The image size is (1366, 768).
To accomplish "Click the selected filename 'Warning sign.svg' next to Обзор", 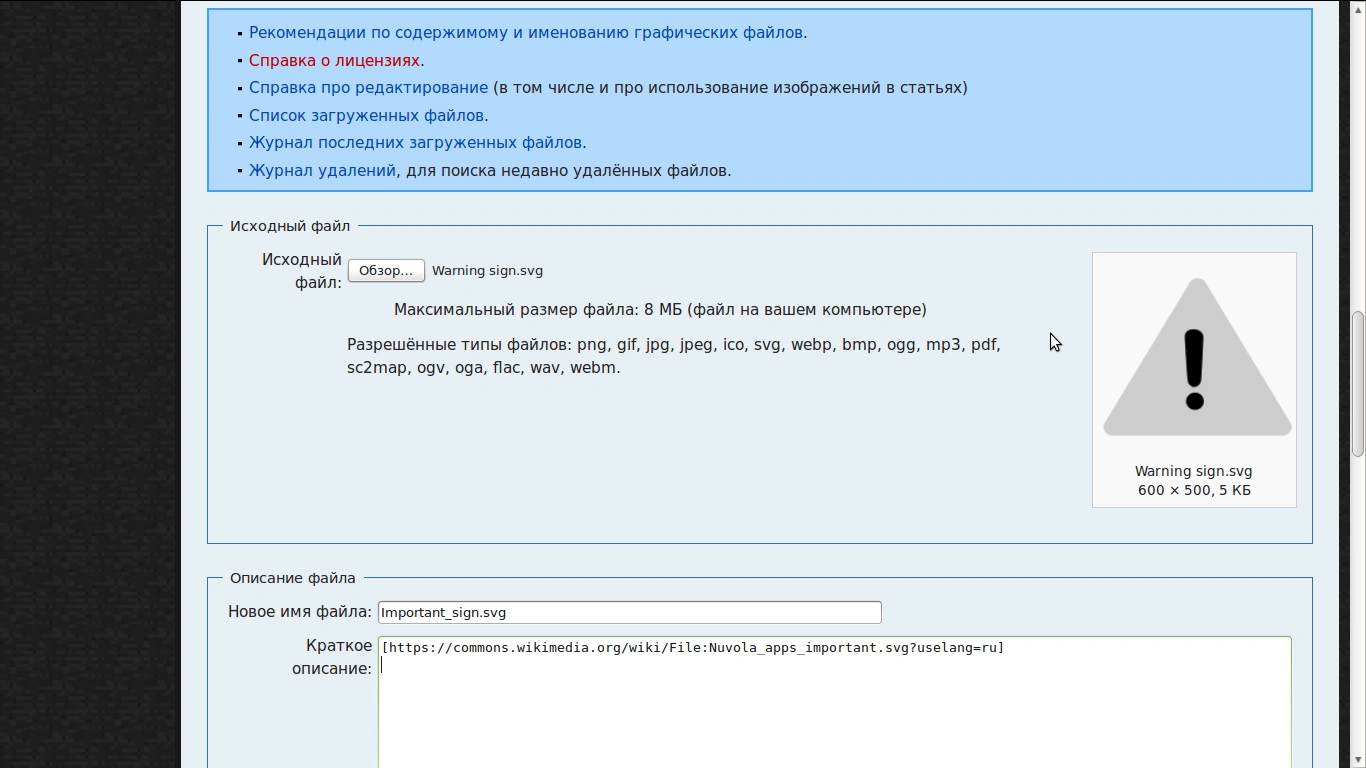I will click(488, 271).
